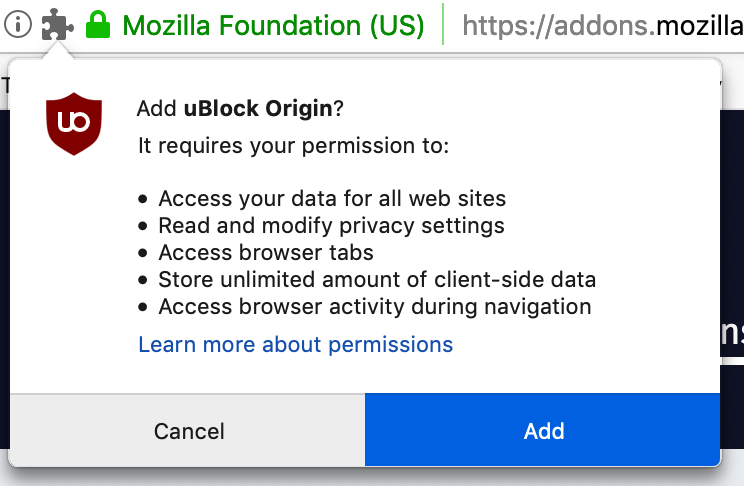Screen dimensions: 744x486
Task: Show Mozilla Foundation (US) site identity details
Action: pyautogui.click(x=273, y=25)
